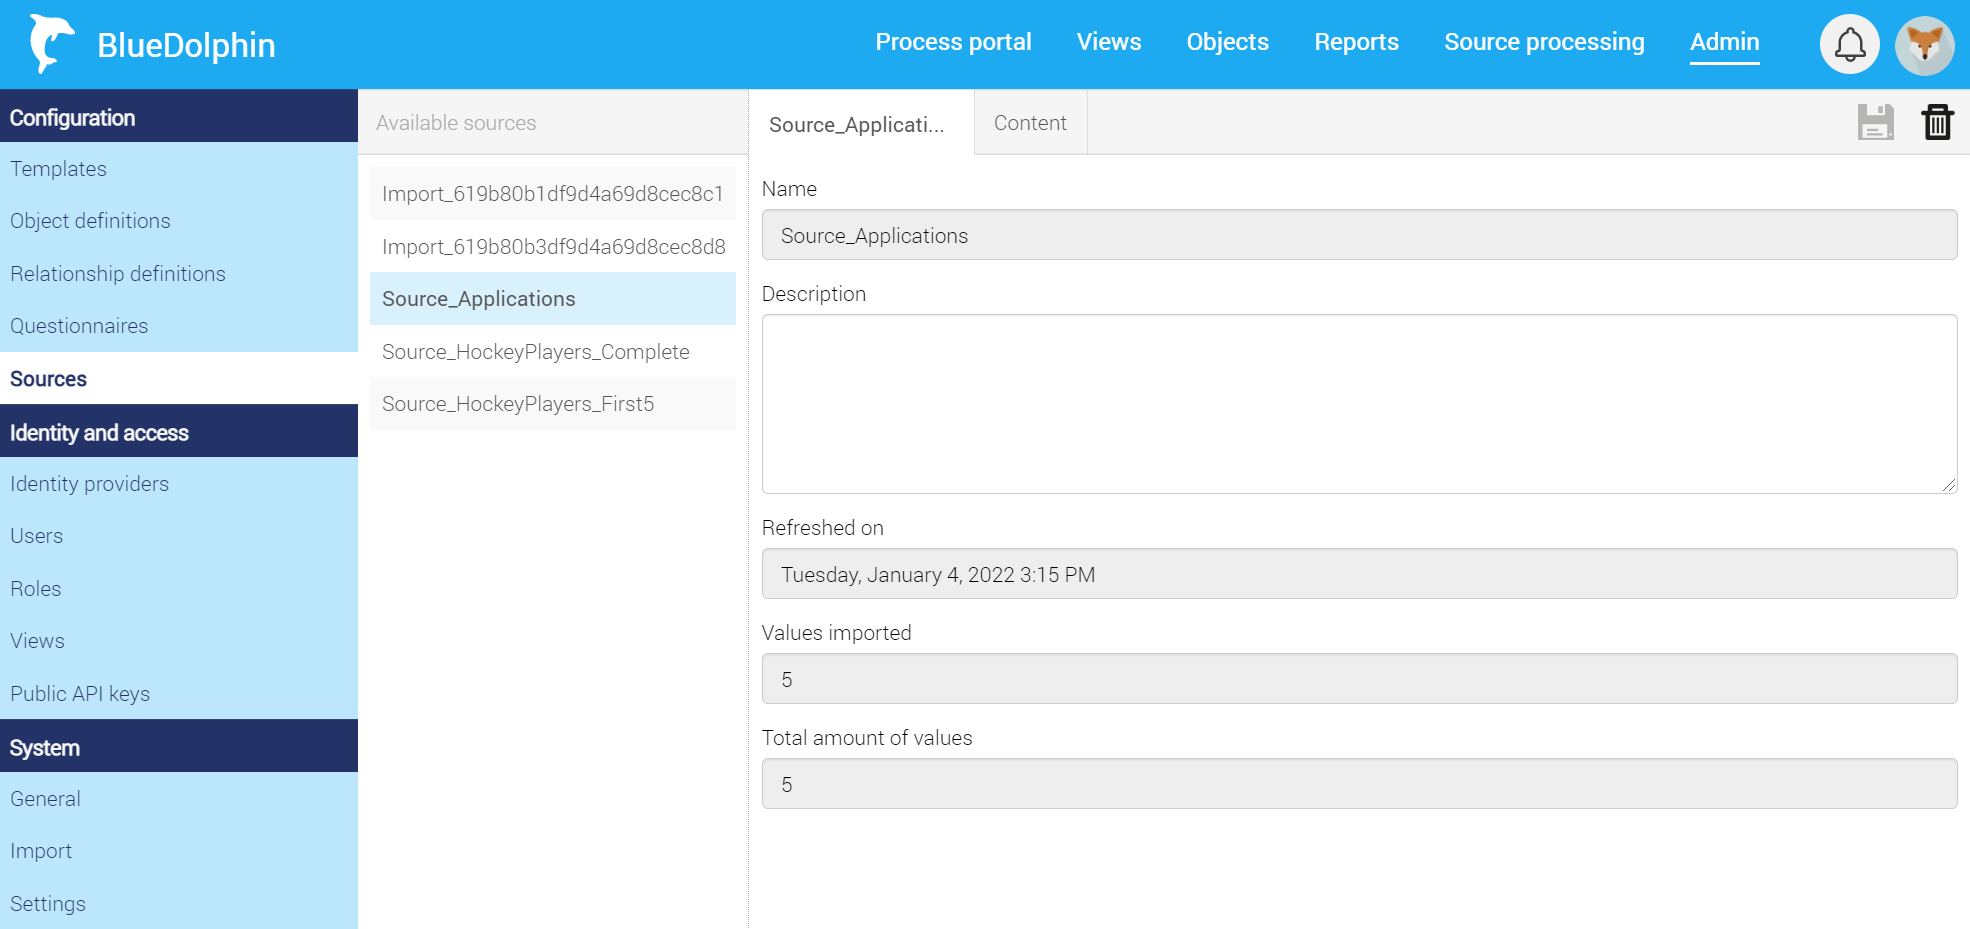Screen dimensions: 1970x929
Task: Switch to the Content tab
Action: (x=1030, y=123)
